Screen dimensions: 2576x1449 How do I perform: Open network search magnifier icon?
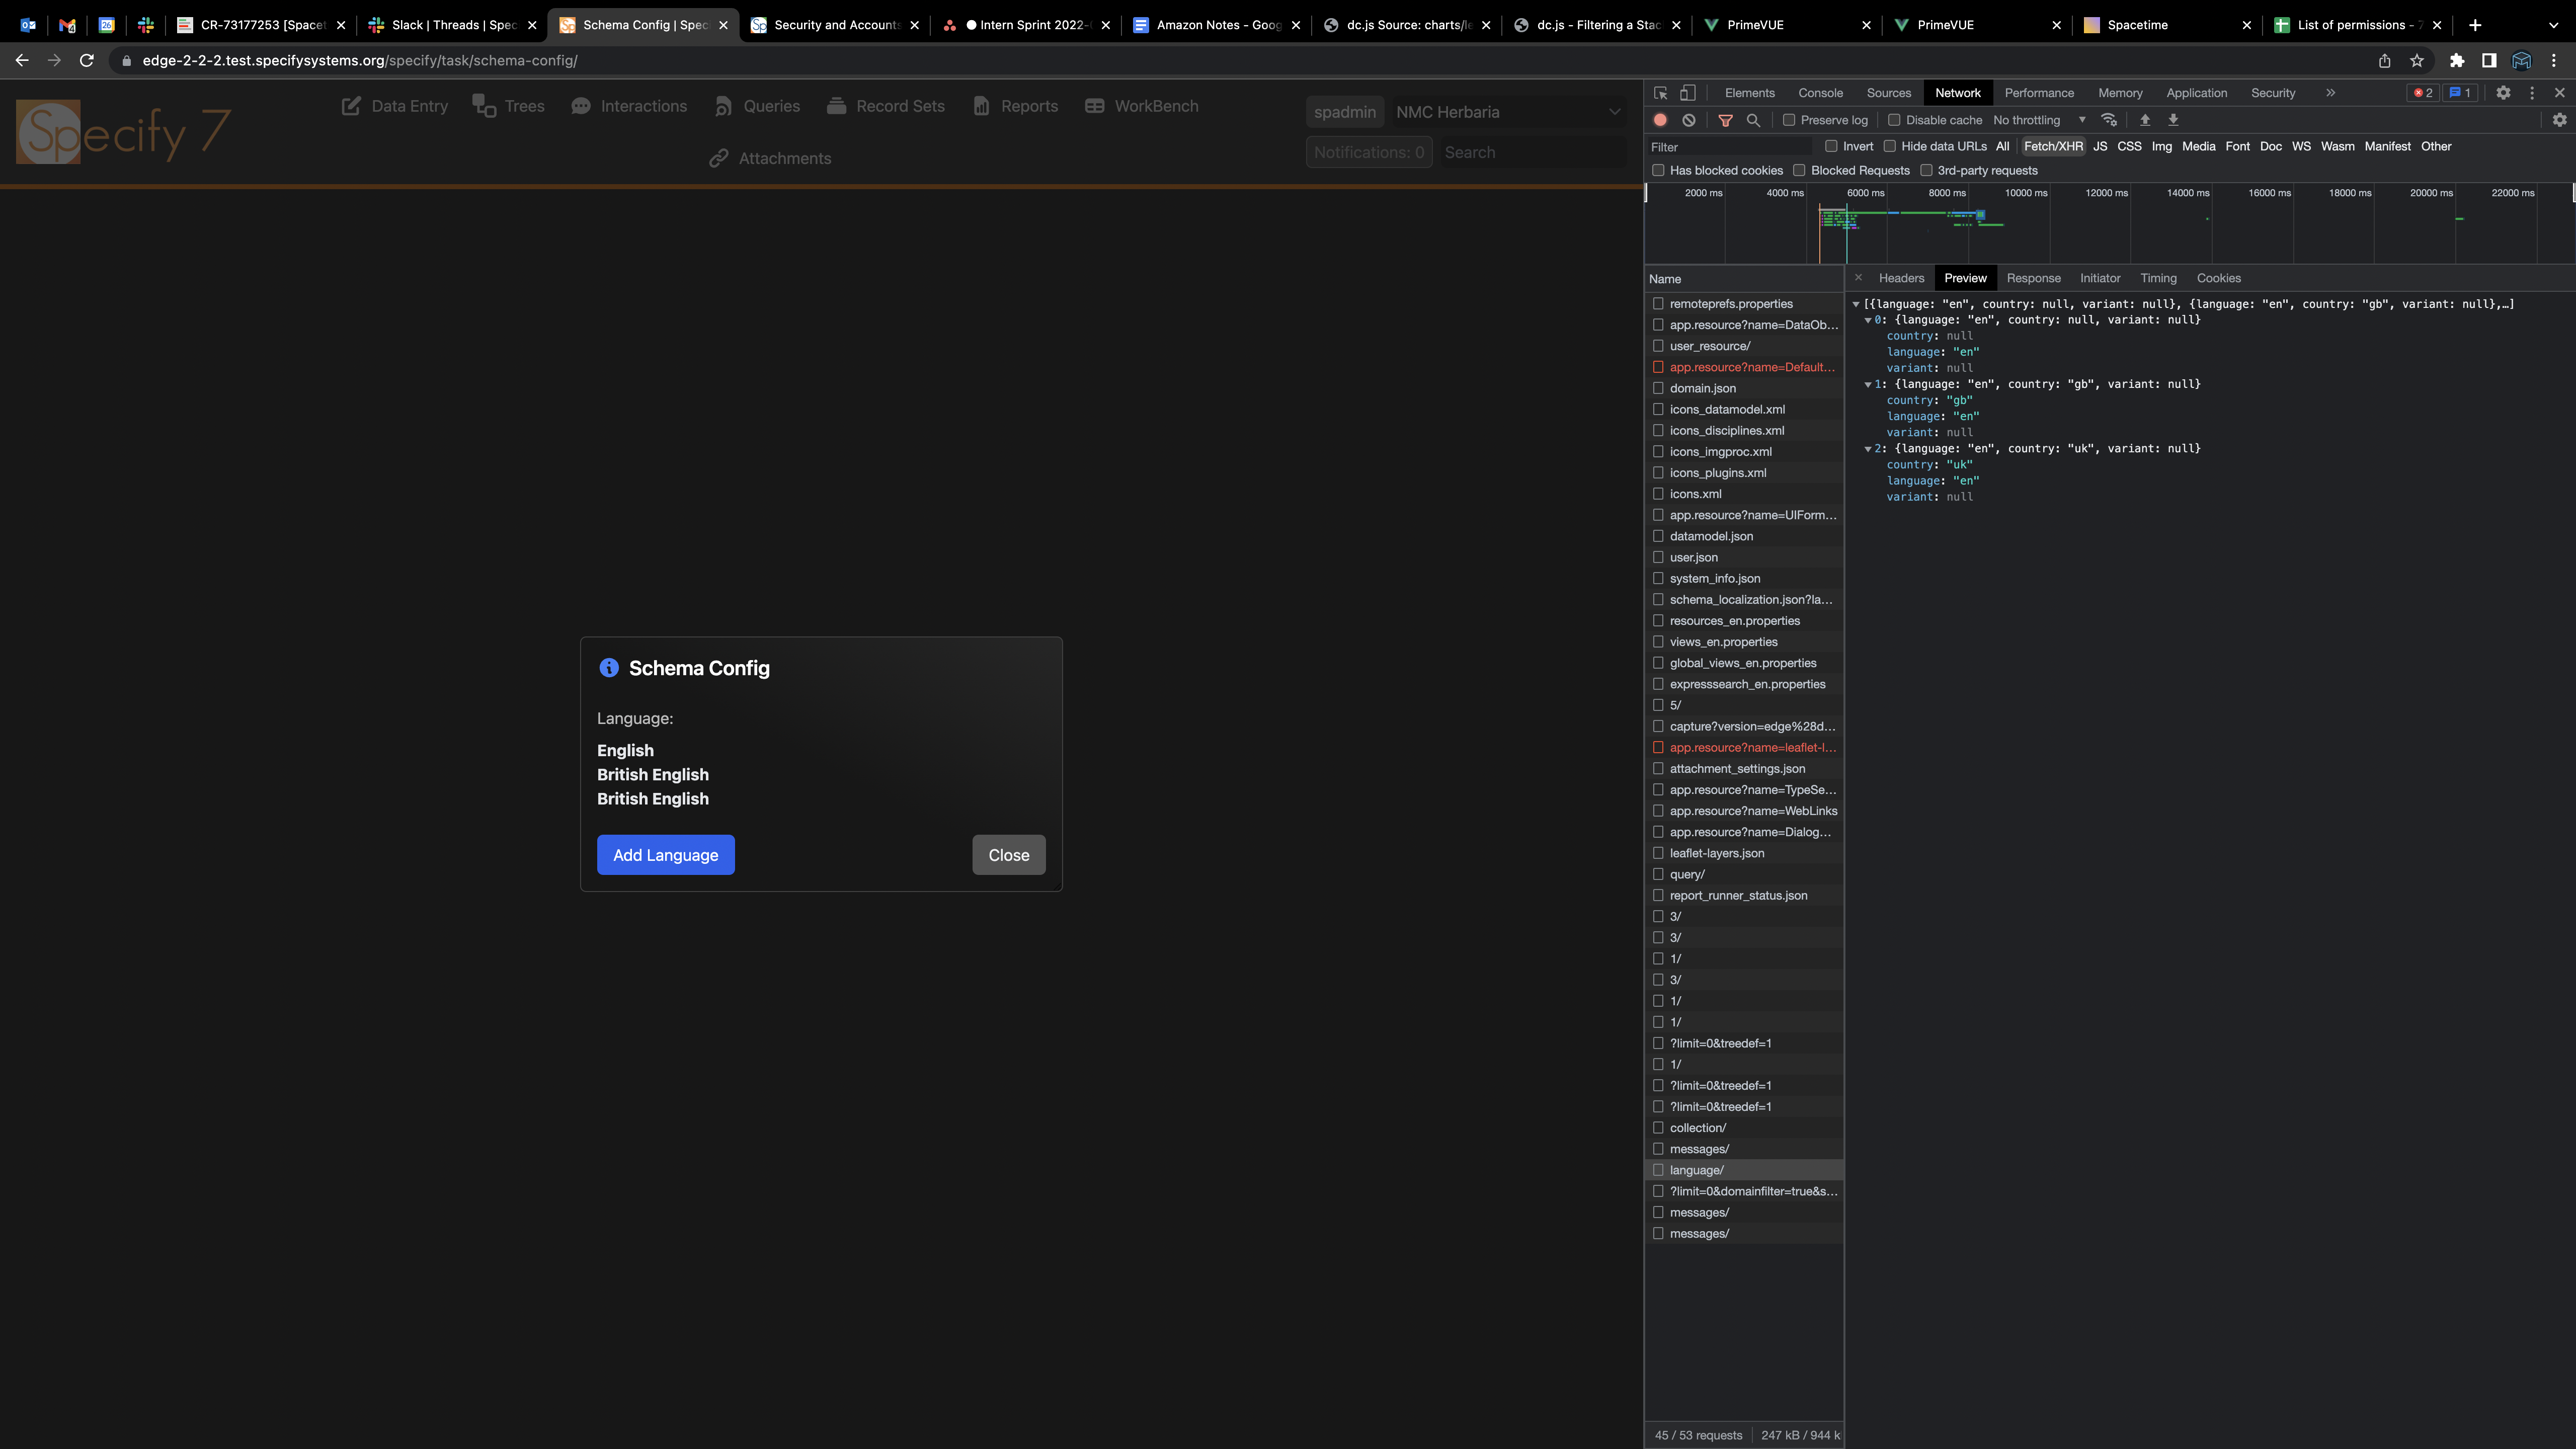[x=1753, y=120]
